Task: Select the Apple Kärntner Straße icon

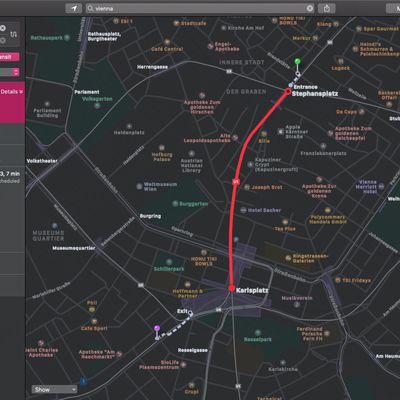Action: tap(281, 132)
